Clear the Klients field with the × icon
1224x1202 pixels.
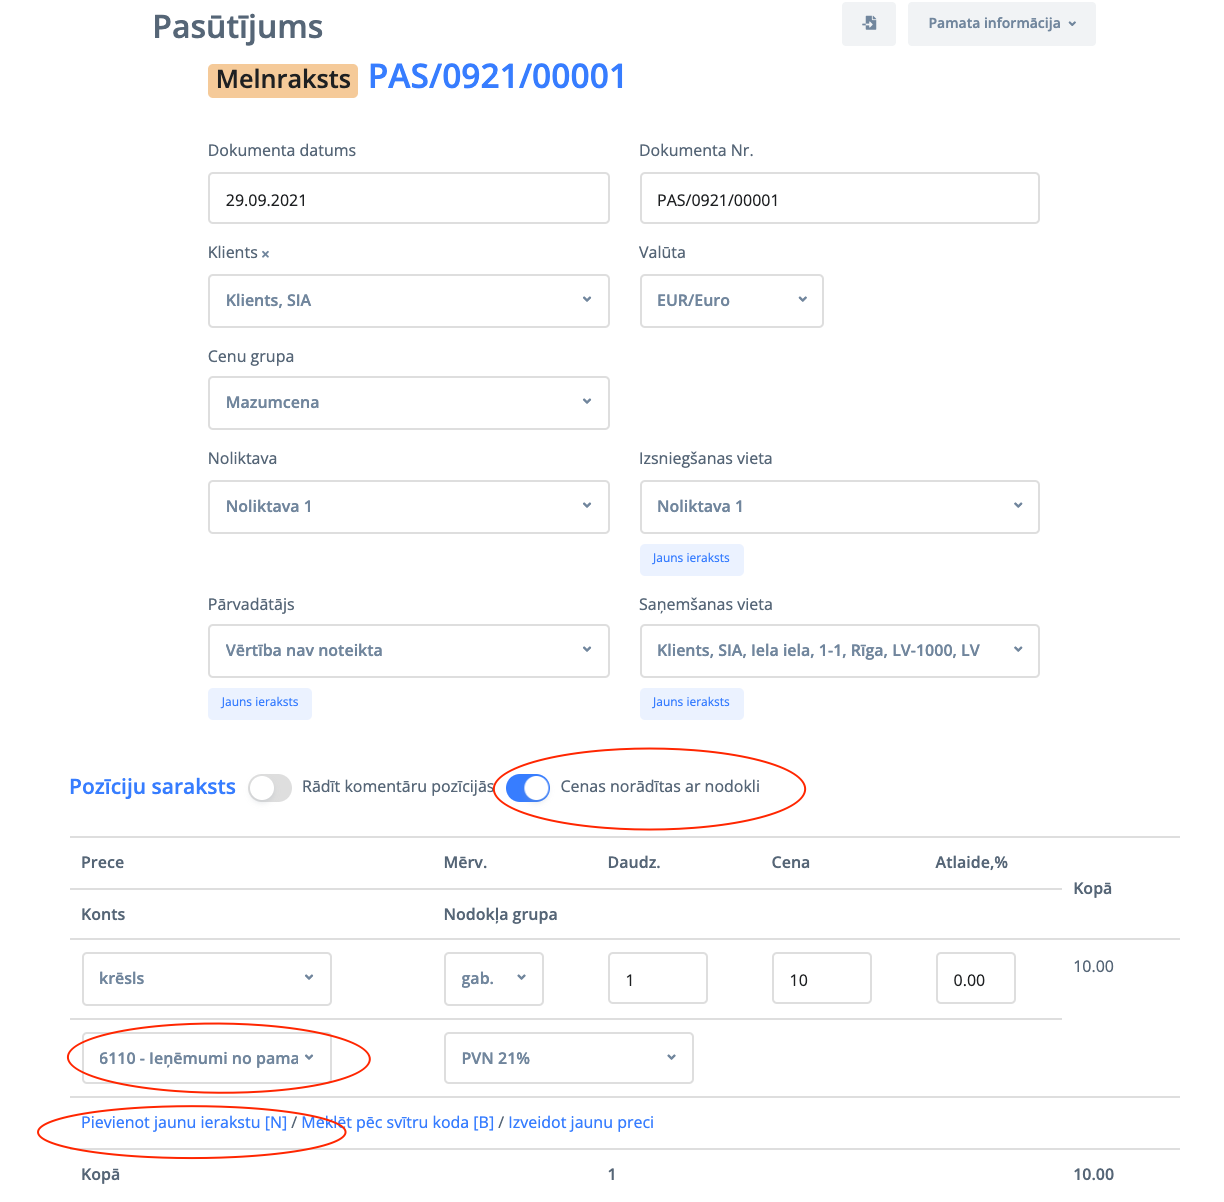point(265,254)
